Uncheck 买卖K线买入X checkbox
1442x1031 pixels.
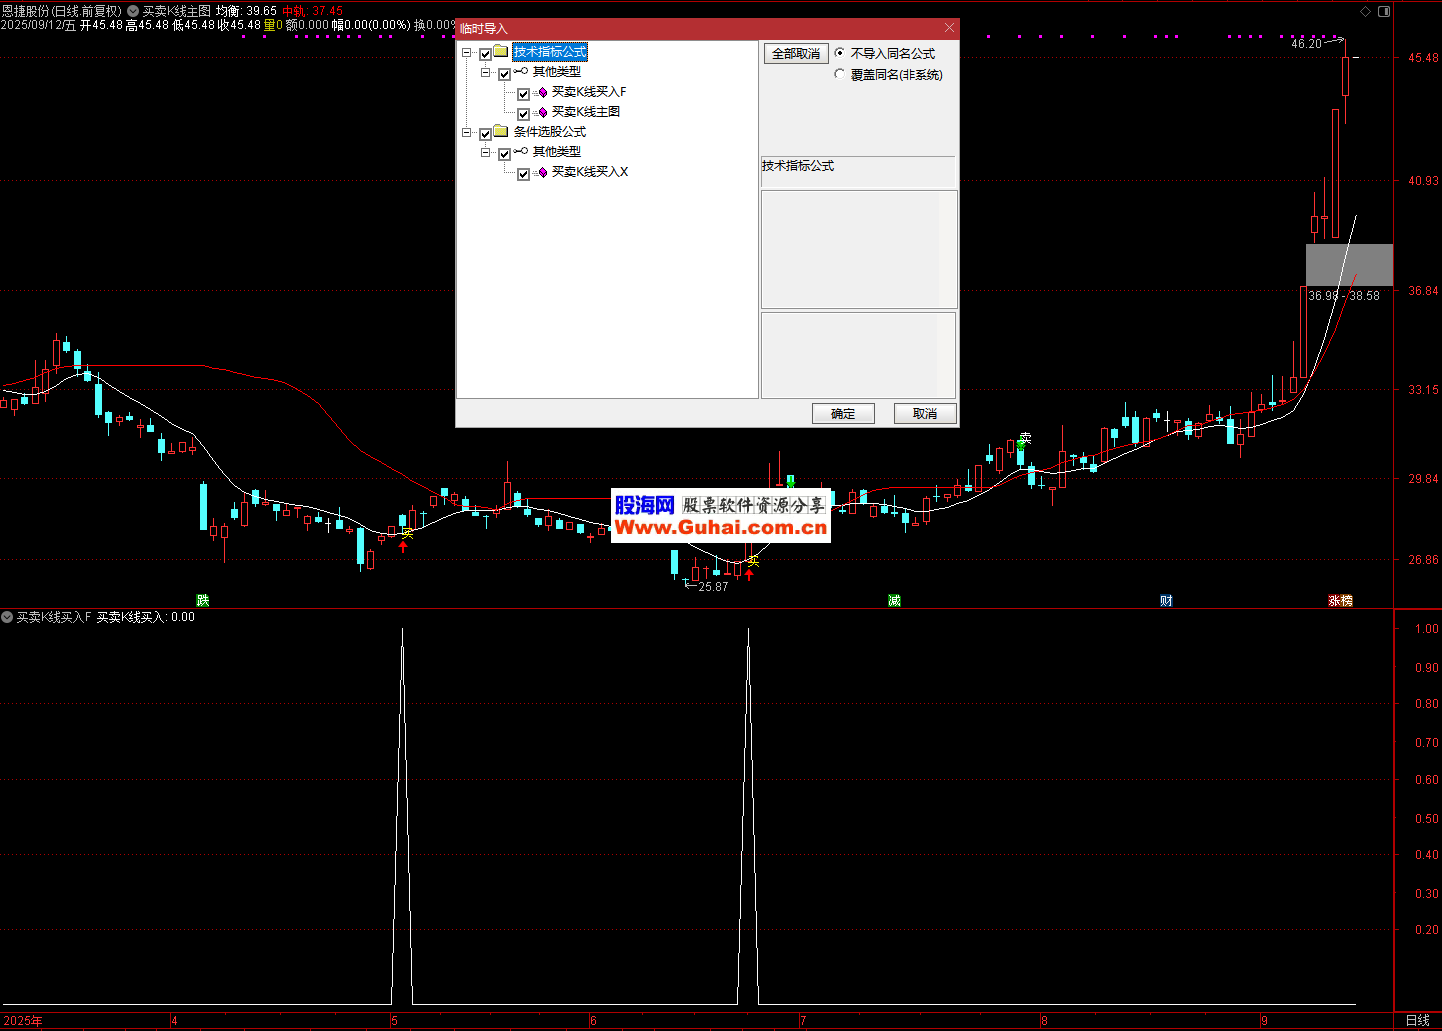point(523,173)
